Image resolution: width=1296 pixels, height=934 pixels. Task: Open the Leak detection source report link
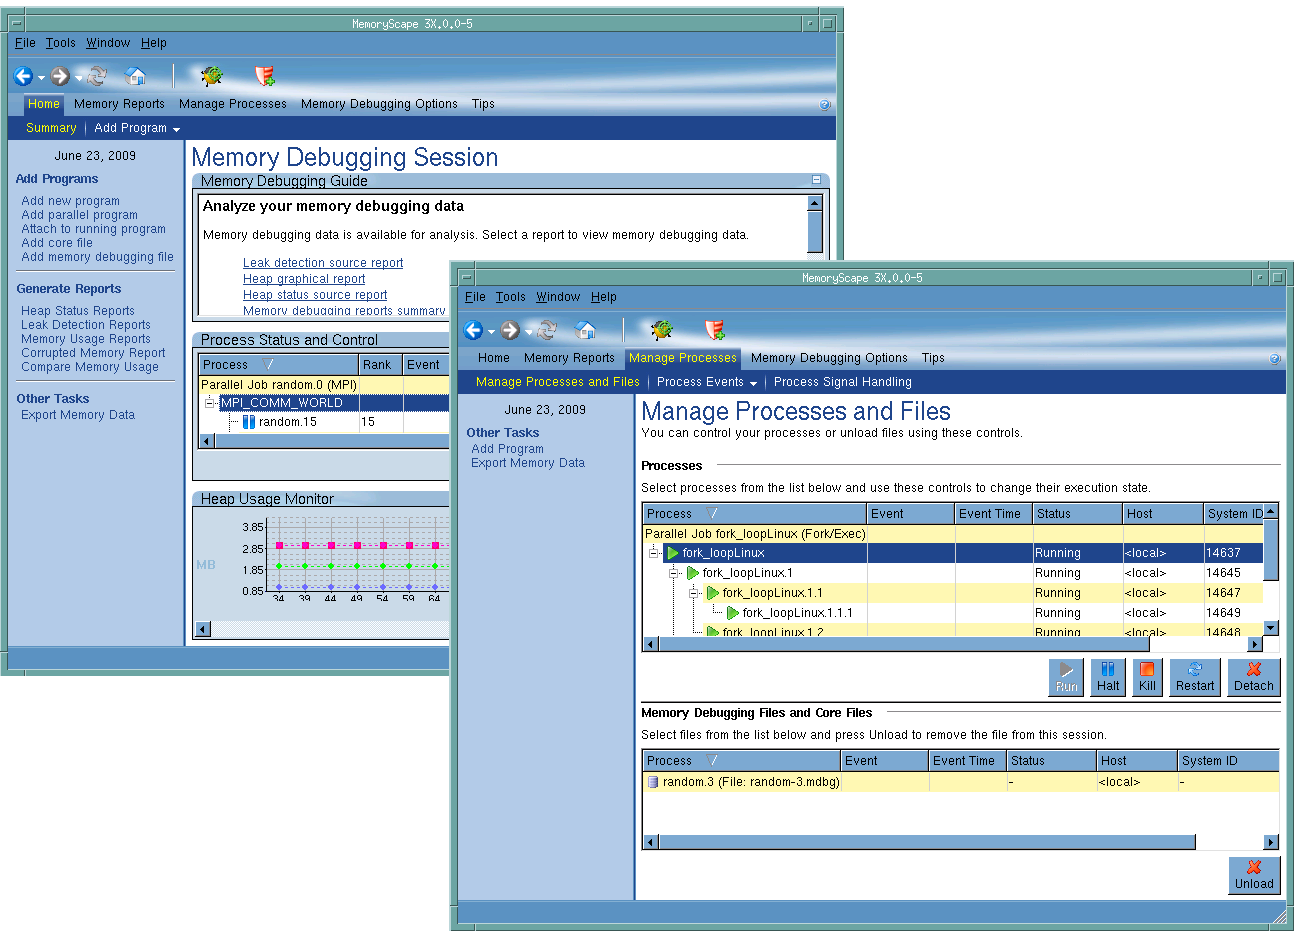pyautogui.click(x=322, y=263)
